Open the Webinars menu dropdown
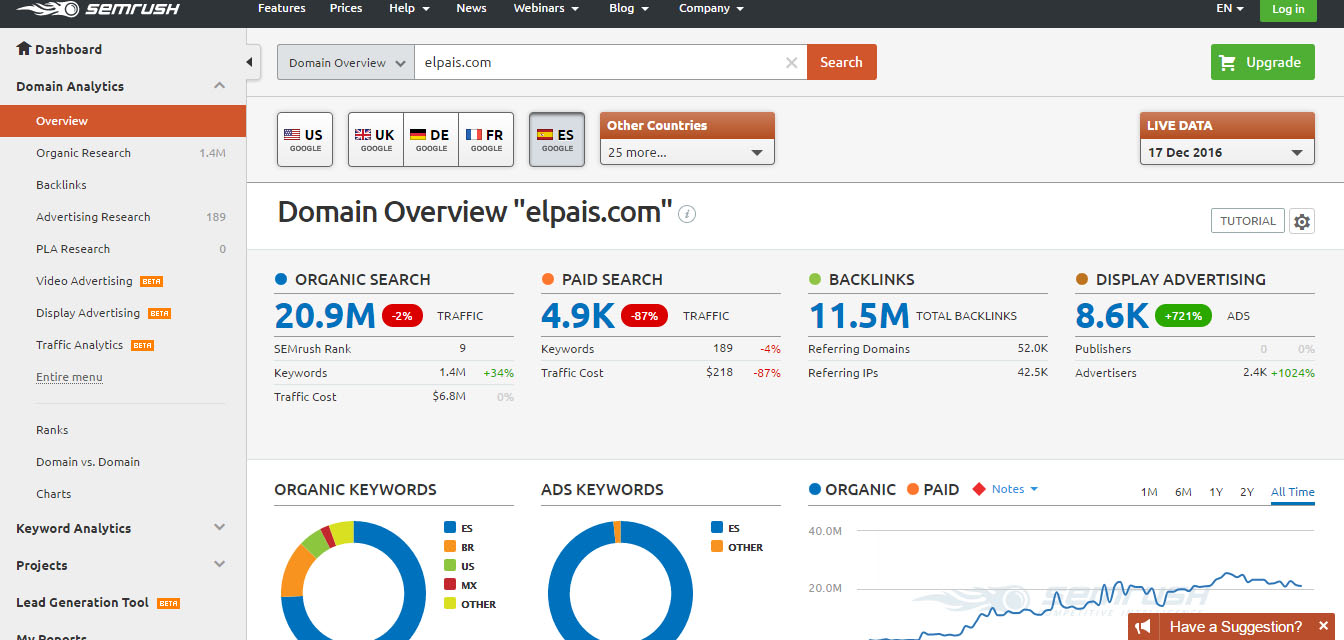 tap(546, 8)
